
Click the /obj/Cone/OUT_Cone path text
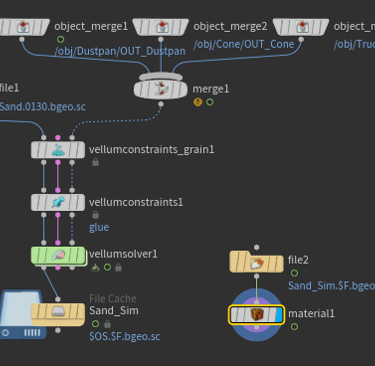click(244, 44)
